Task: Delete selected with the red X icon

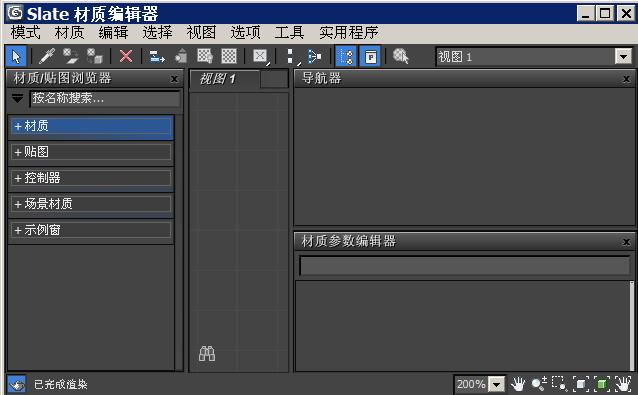Action: click(x=126, y=56)
